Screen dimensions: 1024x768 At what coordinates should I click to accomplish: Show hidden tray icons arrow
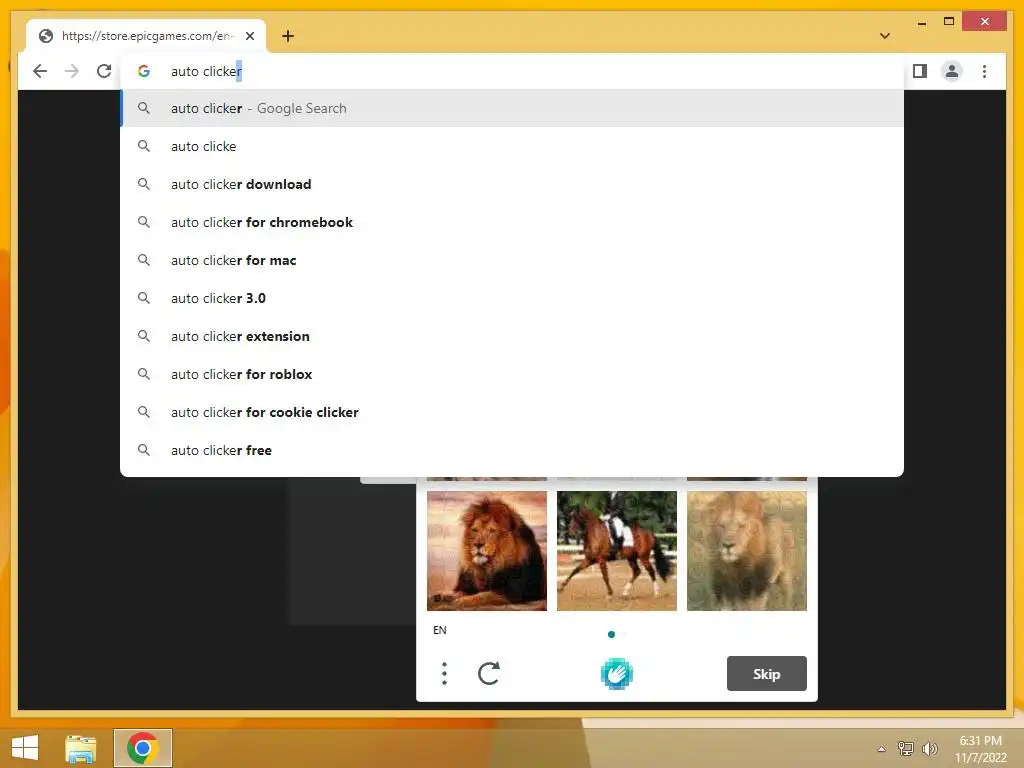pyautogui.click(x=881, y=749)
